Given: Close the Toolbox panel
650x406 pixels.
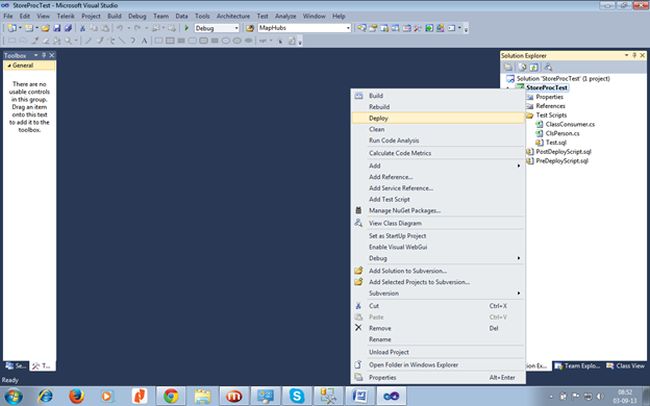Looking at the screenshot, I should [x=52, y=55].
